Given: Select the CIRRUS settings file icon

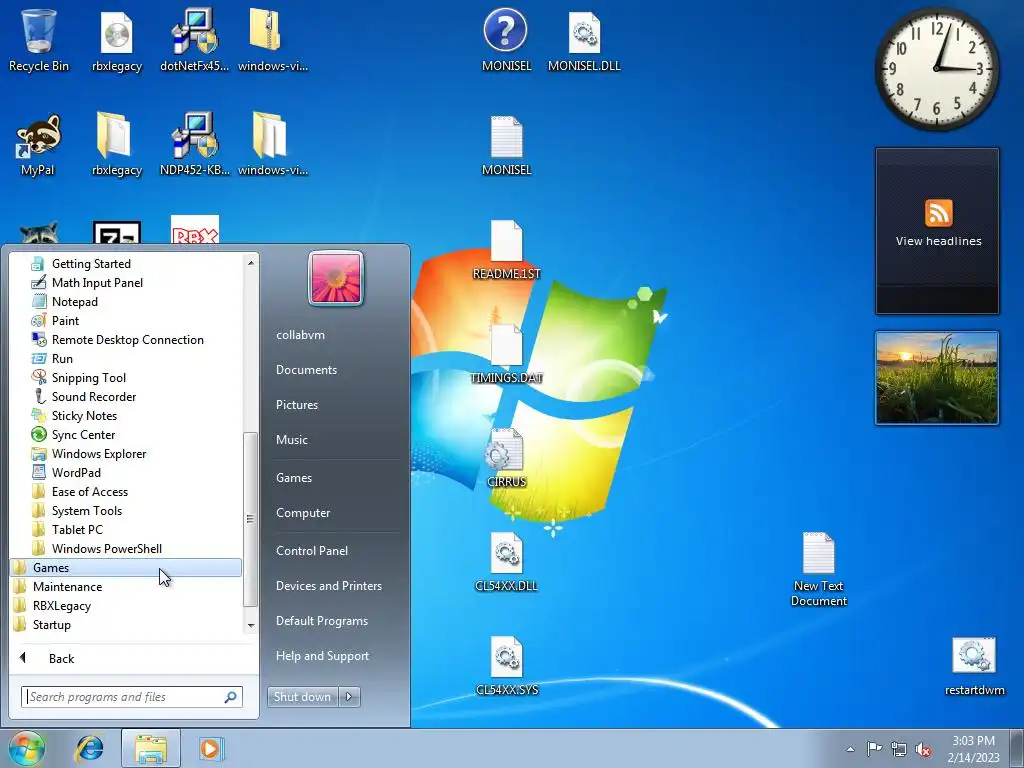Looking at the screenshot, I should pyautogui.click(x=506, y=457).
